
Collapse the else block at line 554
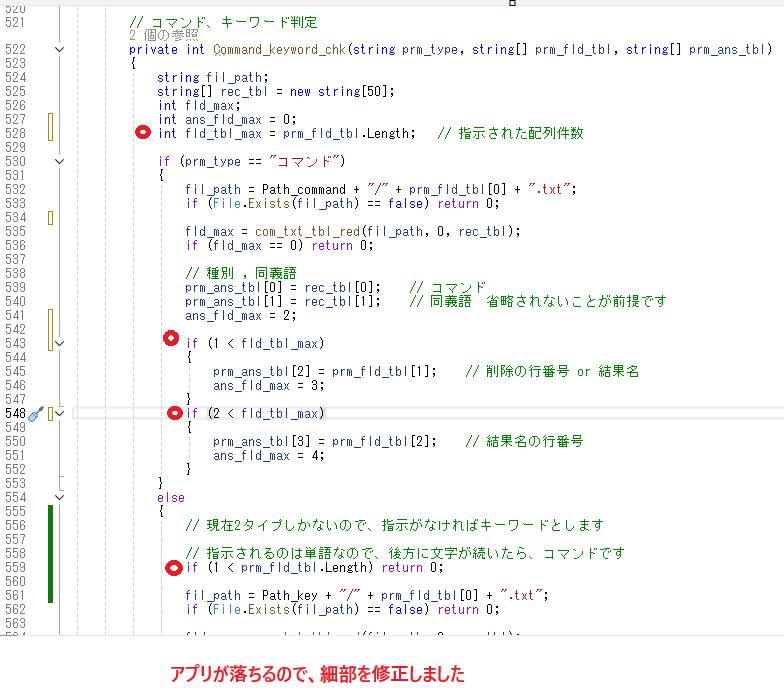pyautogui.click(x=59, y=497)
